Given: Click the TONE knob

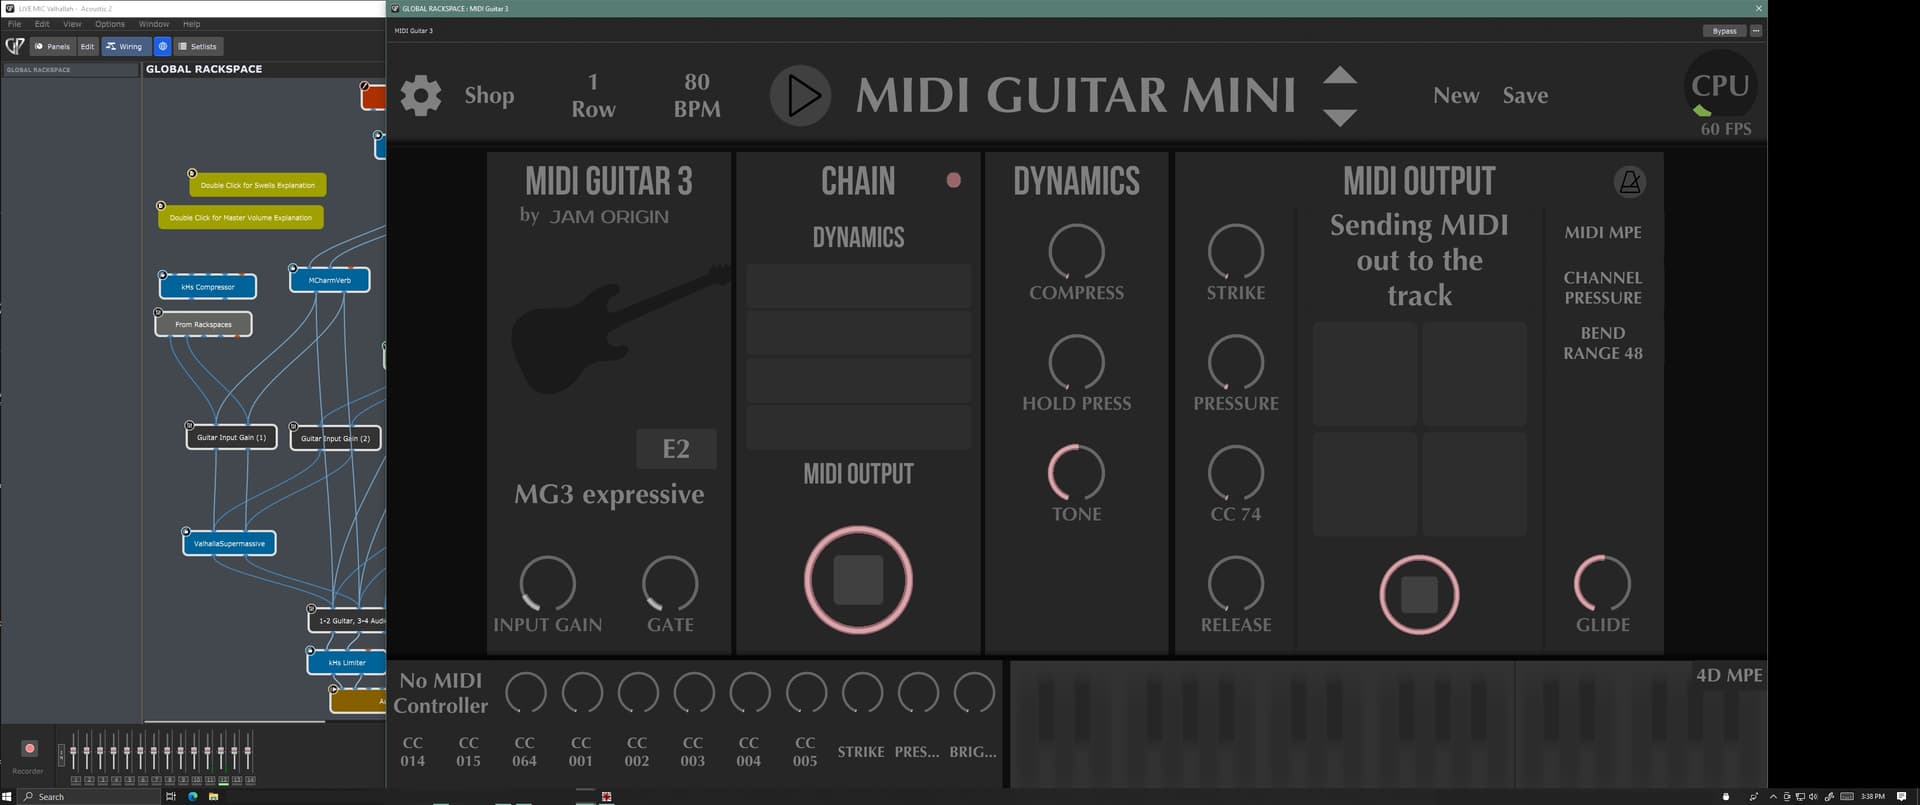Looking at the screenshot, I should click(x=1076, y=473).
